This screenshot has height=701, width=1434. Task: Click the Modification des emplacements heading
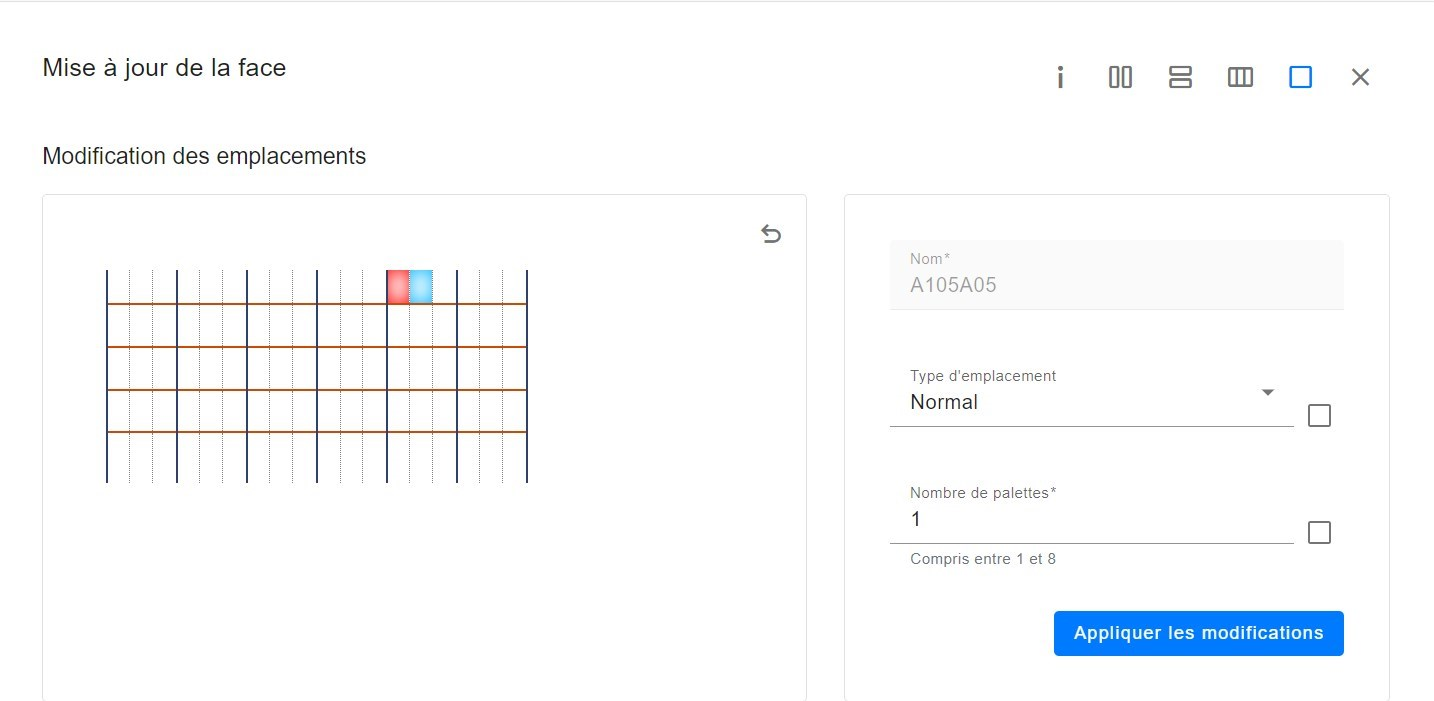click(x=204, y=156)
